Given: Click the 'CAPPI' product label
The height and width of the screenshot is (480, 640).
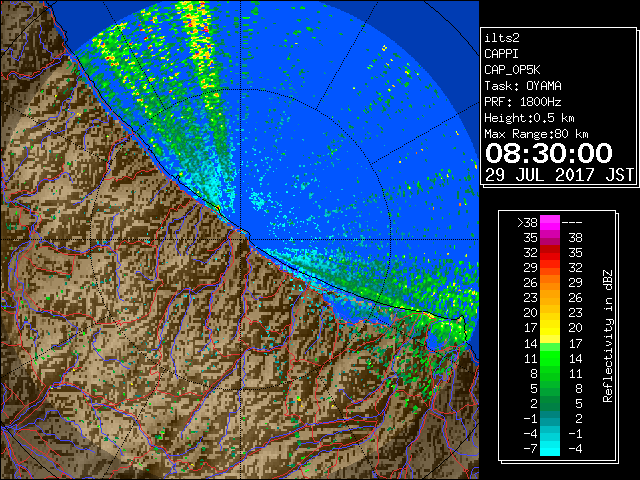Looking at the screenshot, I should point(501,54).
